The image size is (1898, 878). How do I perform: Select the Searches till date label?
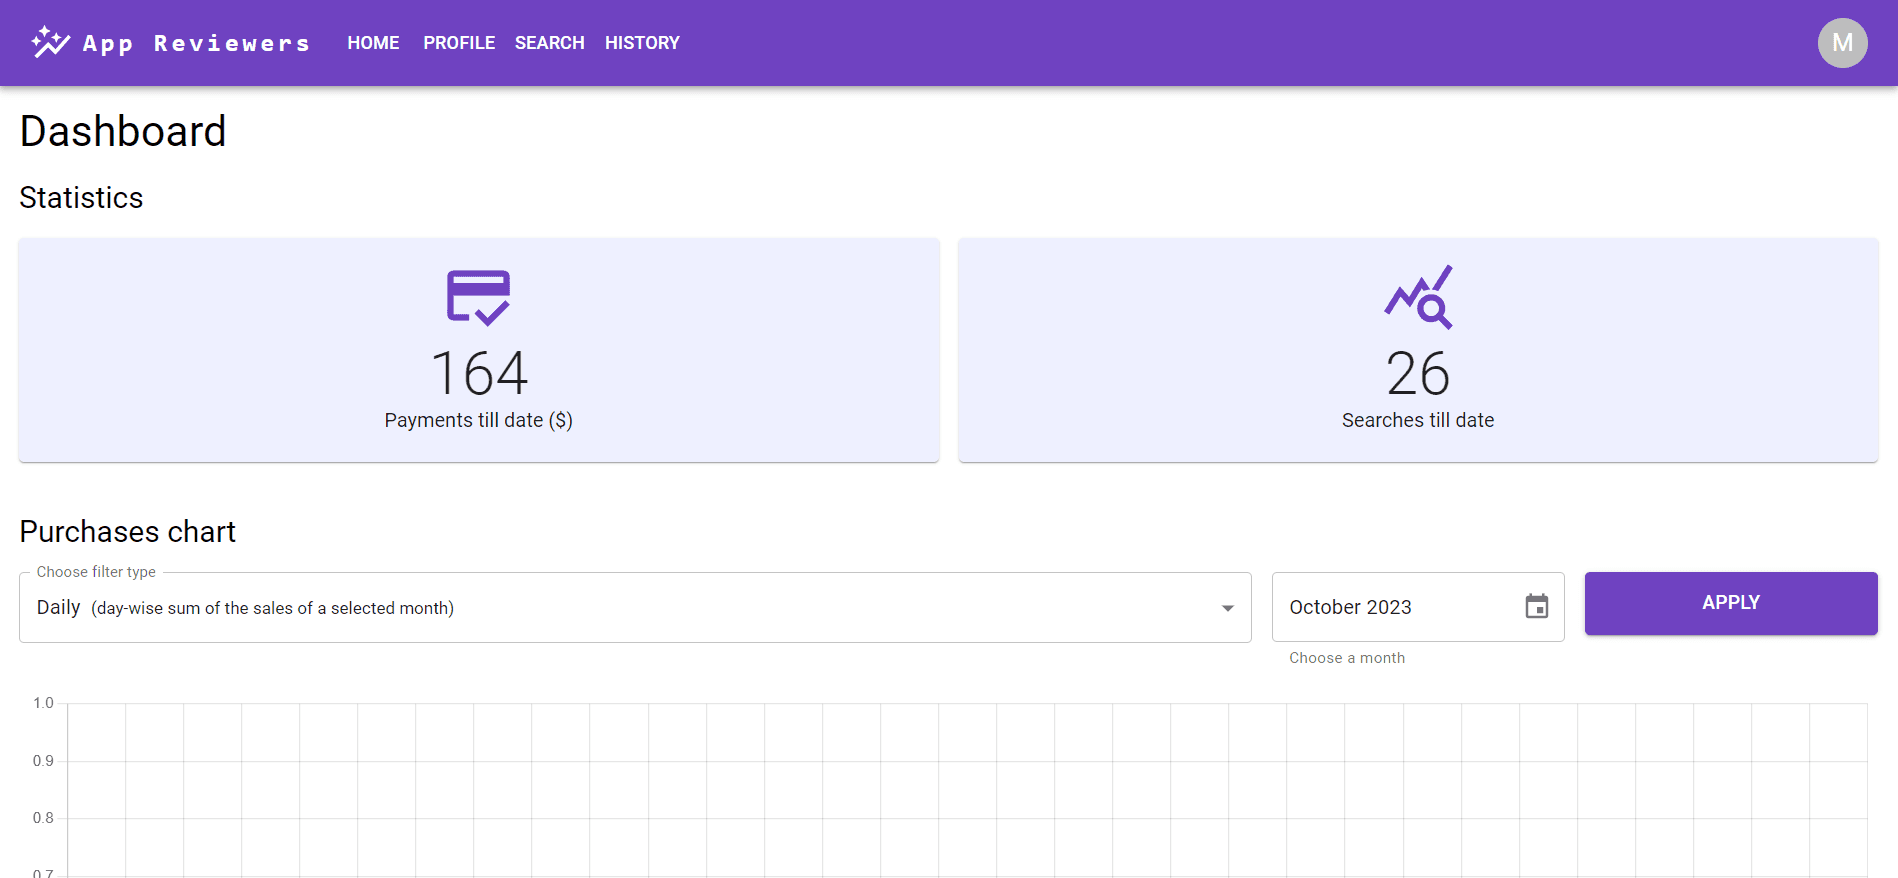click(x=1417, y=420)
